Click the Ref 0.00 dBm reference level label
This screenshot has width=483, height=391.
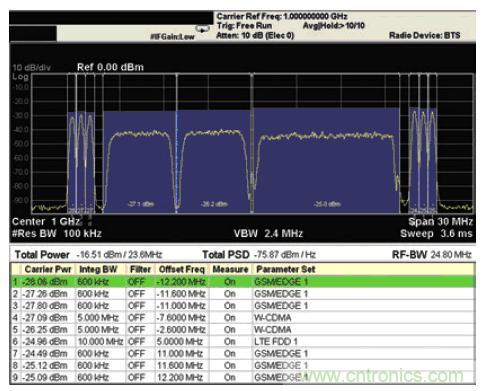tap(110, 67)
